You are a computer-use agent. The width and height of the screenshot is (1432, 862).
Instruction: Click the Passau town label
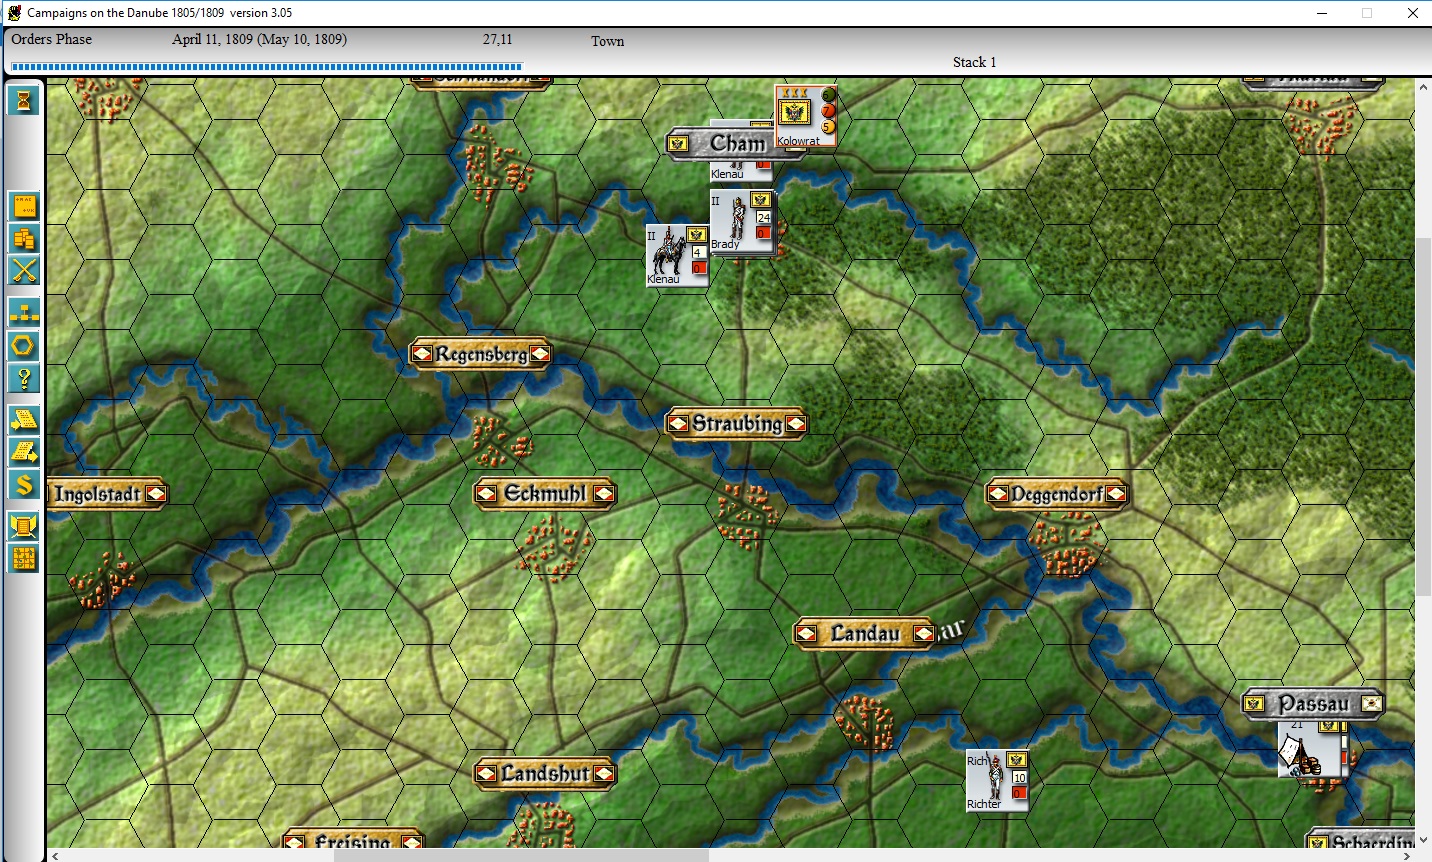point(1313,704)
